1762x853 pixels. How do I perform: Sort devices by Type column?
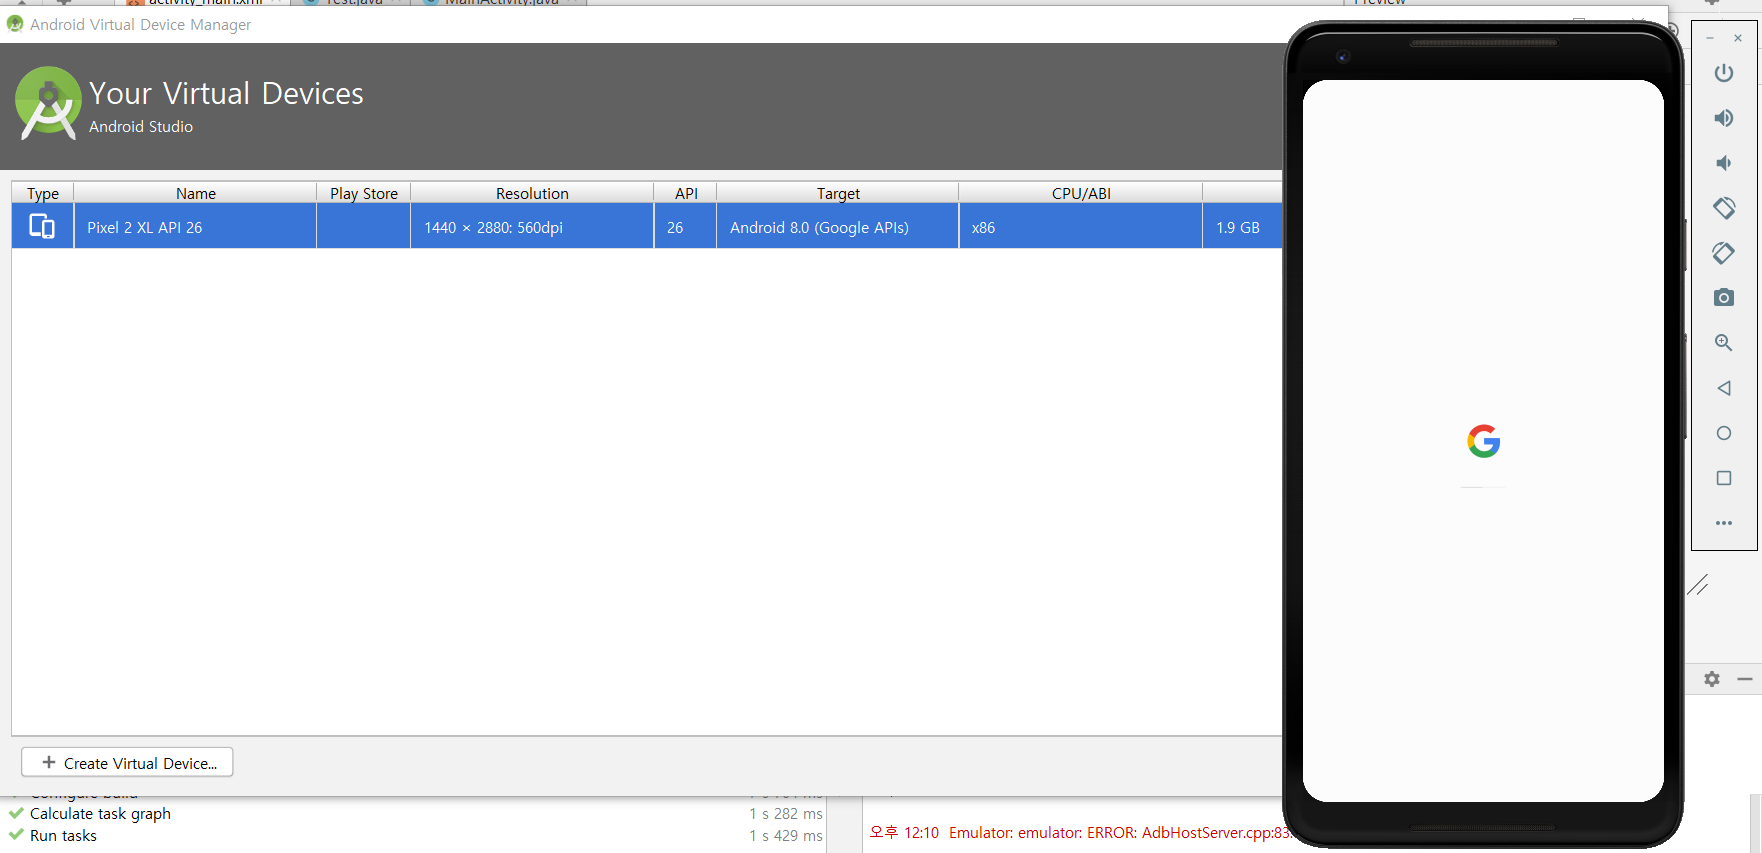[x=43, y=193]
